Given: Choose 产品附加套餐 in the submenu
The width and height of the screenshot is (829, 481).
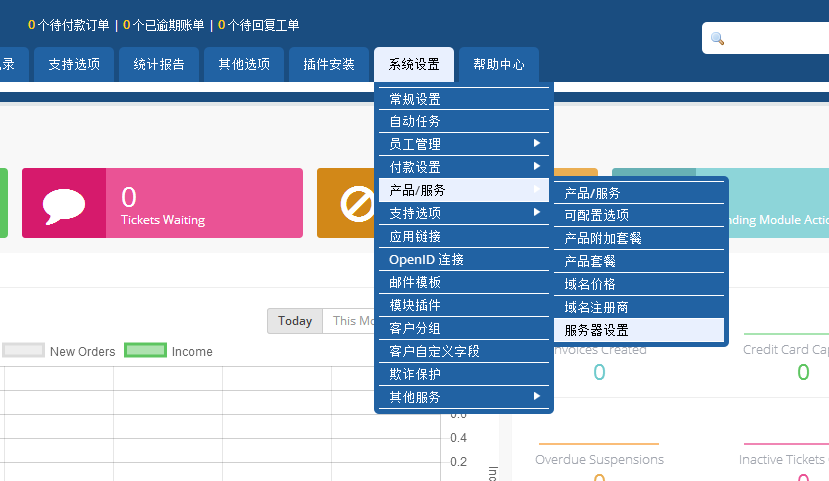Looking at the screenshot, I should (639, 238).
